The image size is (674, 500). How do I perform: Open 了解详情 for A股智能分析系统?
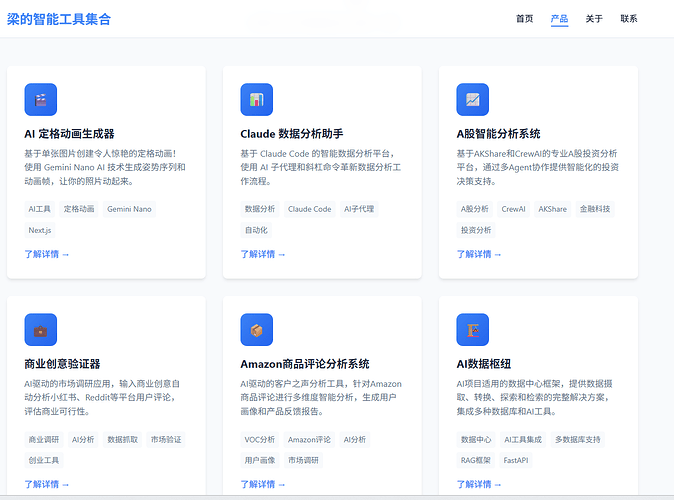point(479,254)
